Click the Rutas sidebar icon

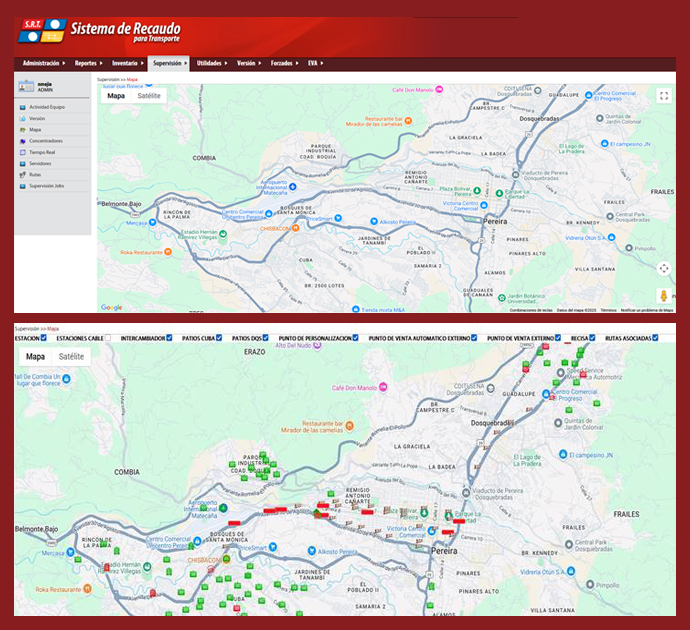tap(22, 174)
